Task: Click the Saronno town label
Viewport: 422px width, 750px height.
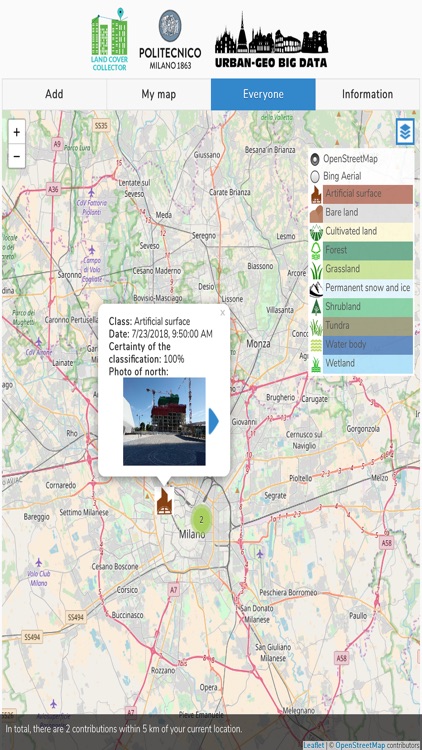Action: [70, 275]
